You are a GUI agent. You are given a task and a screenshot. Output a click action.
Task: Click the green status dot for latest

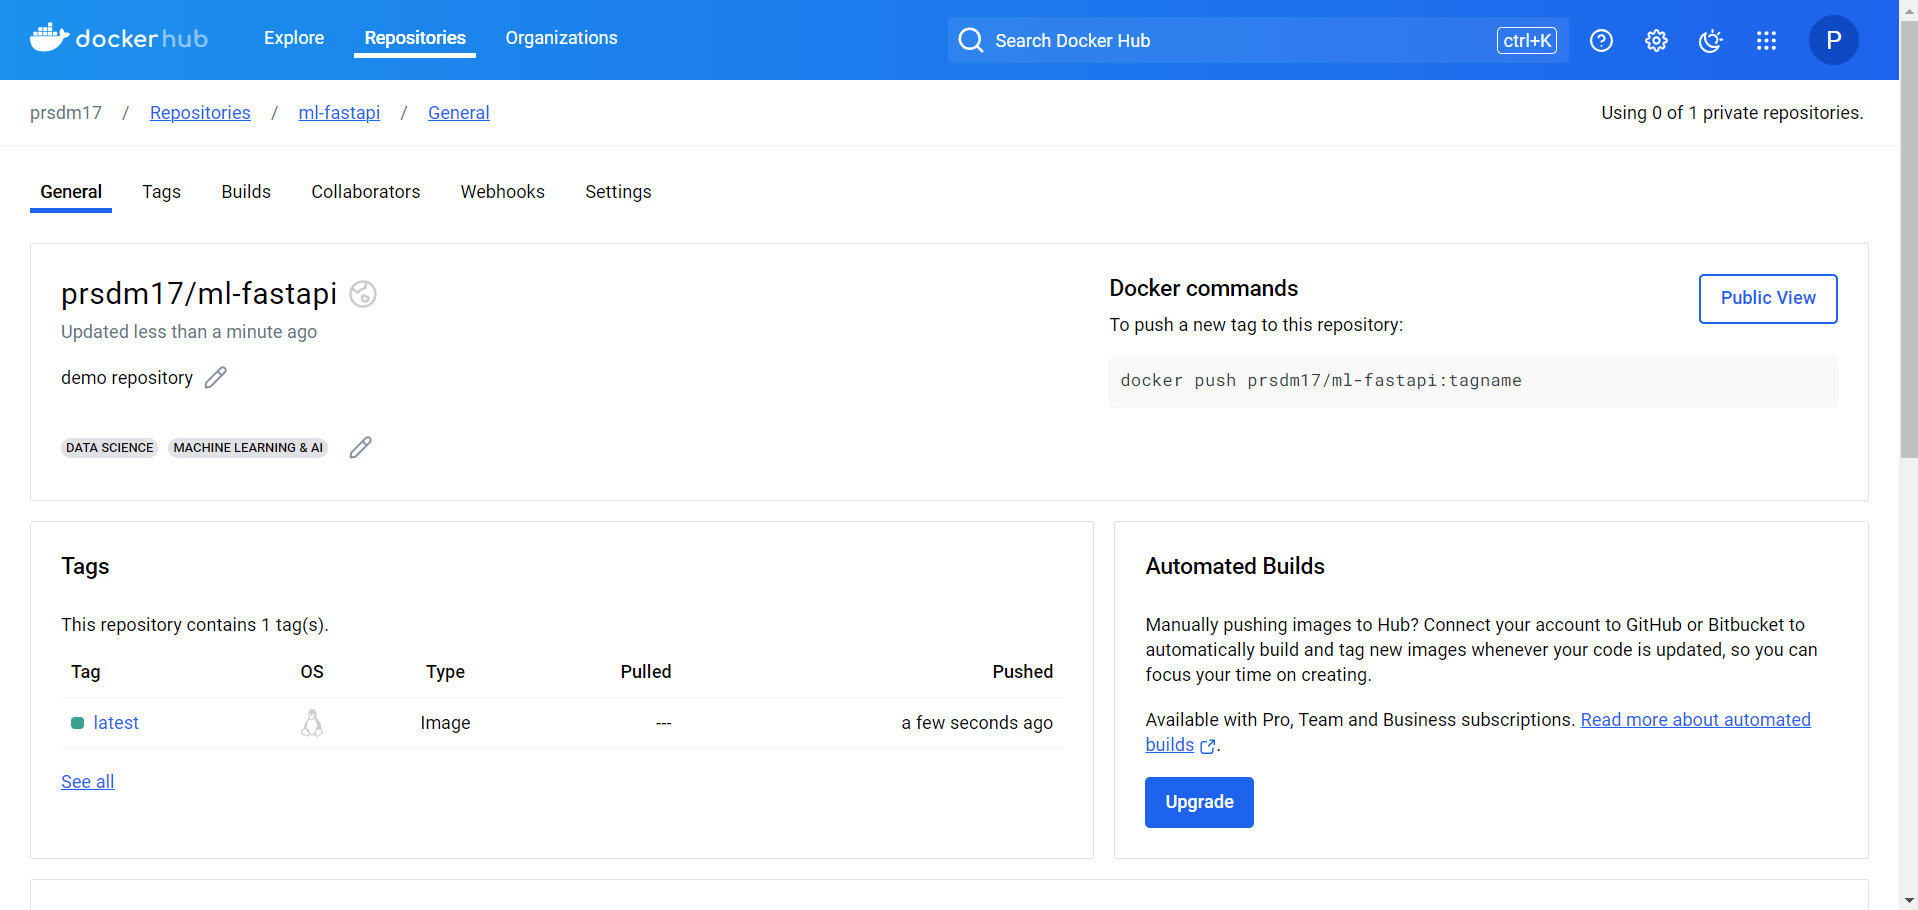point(77,723)
